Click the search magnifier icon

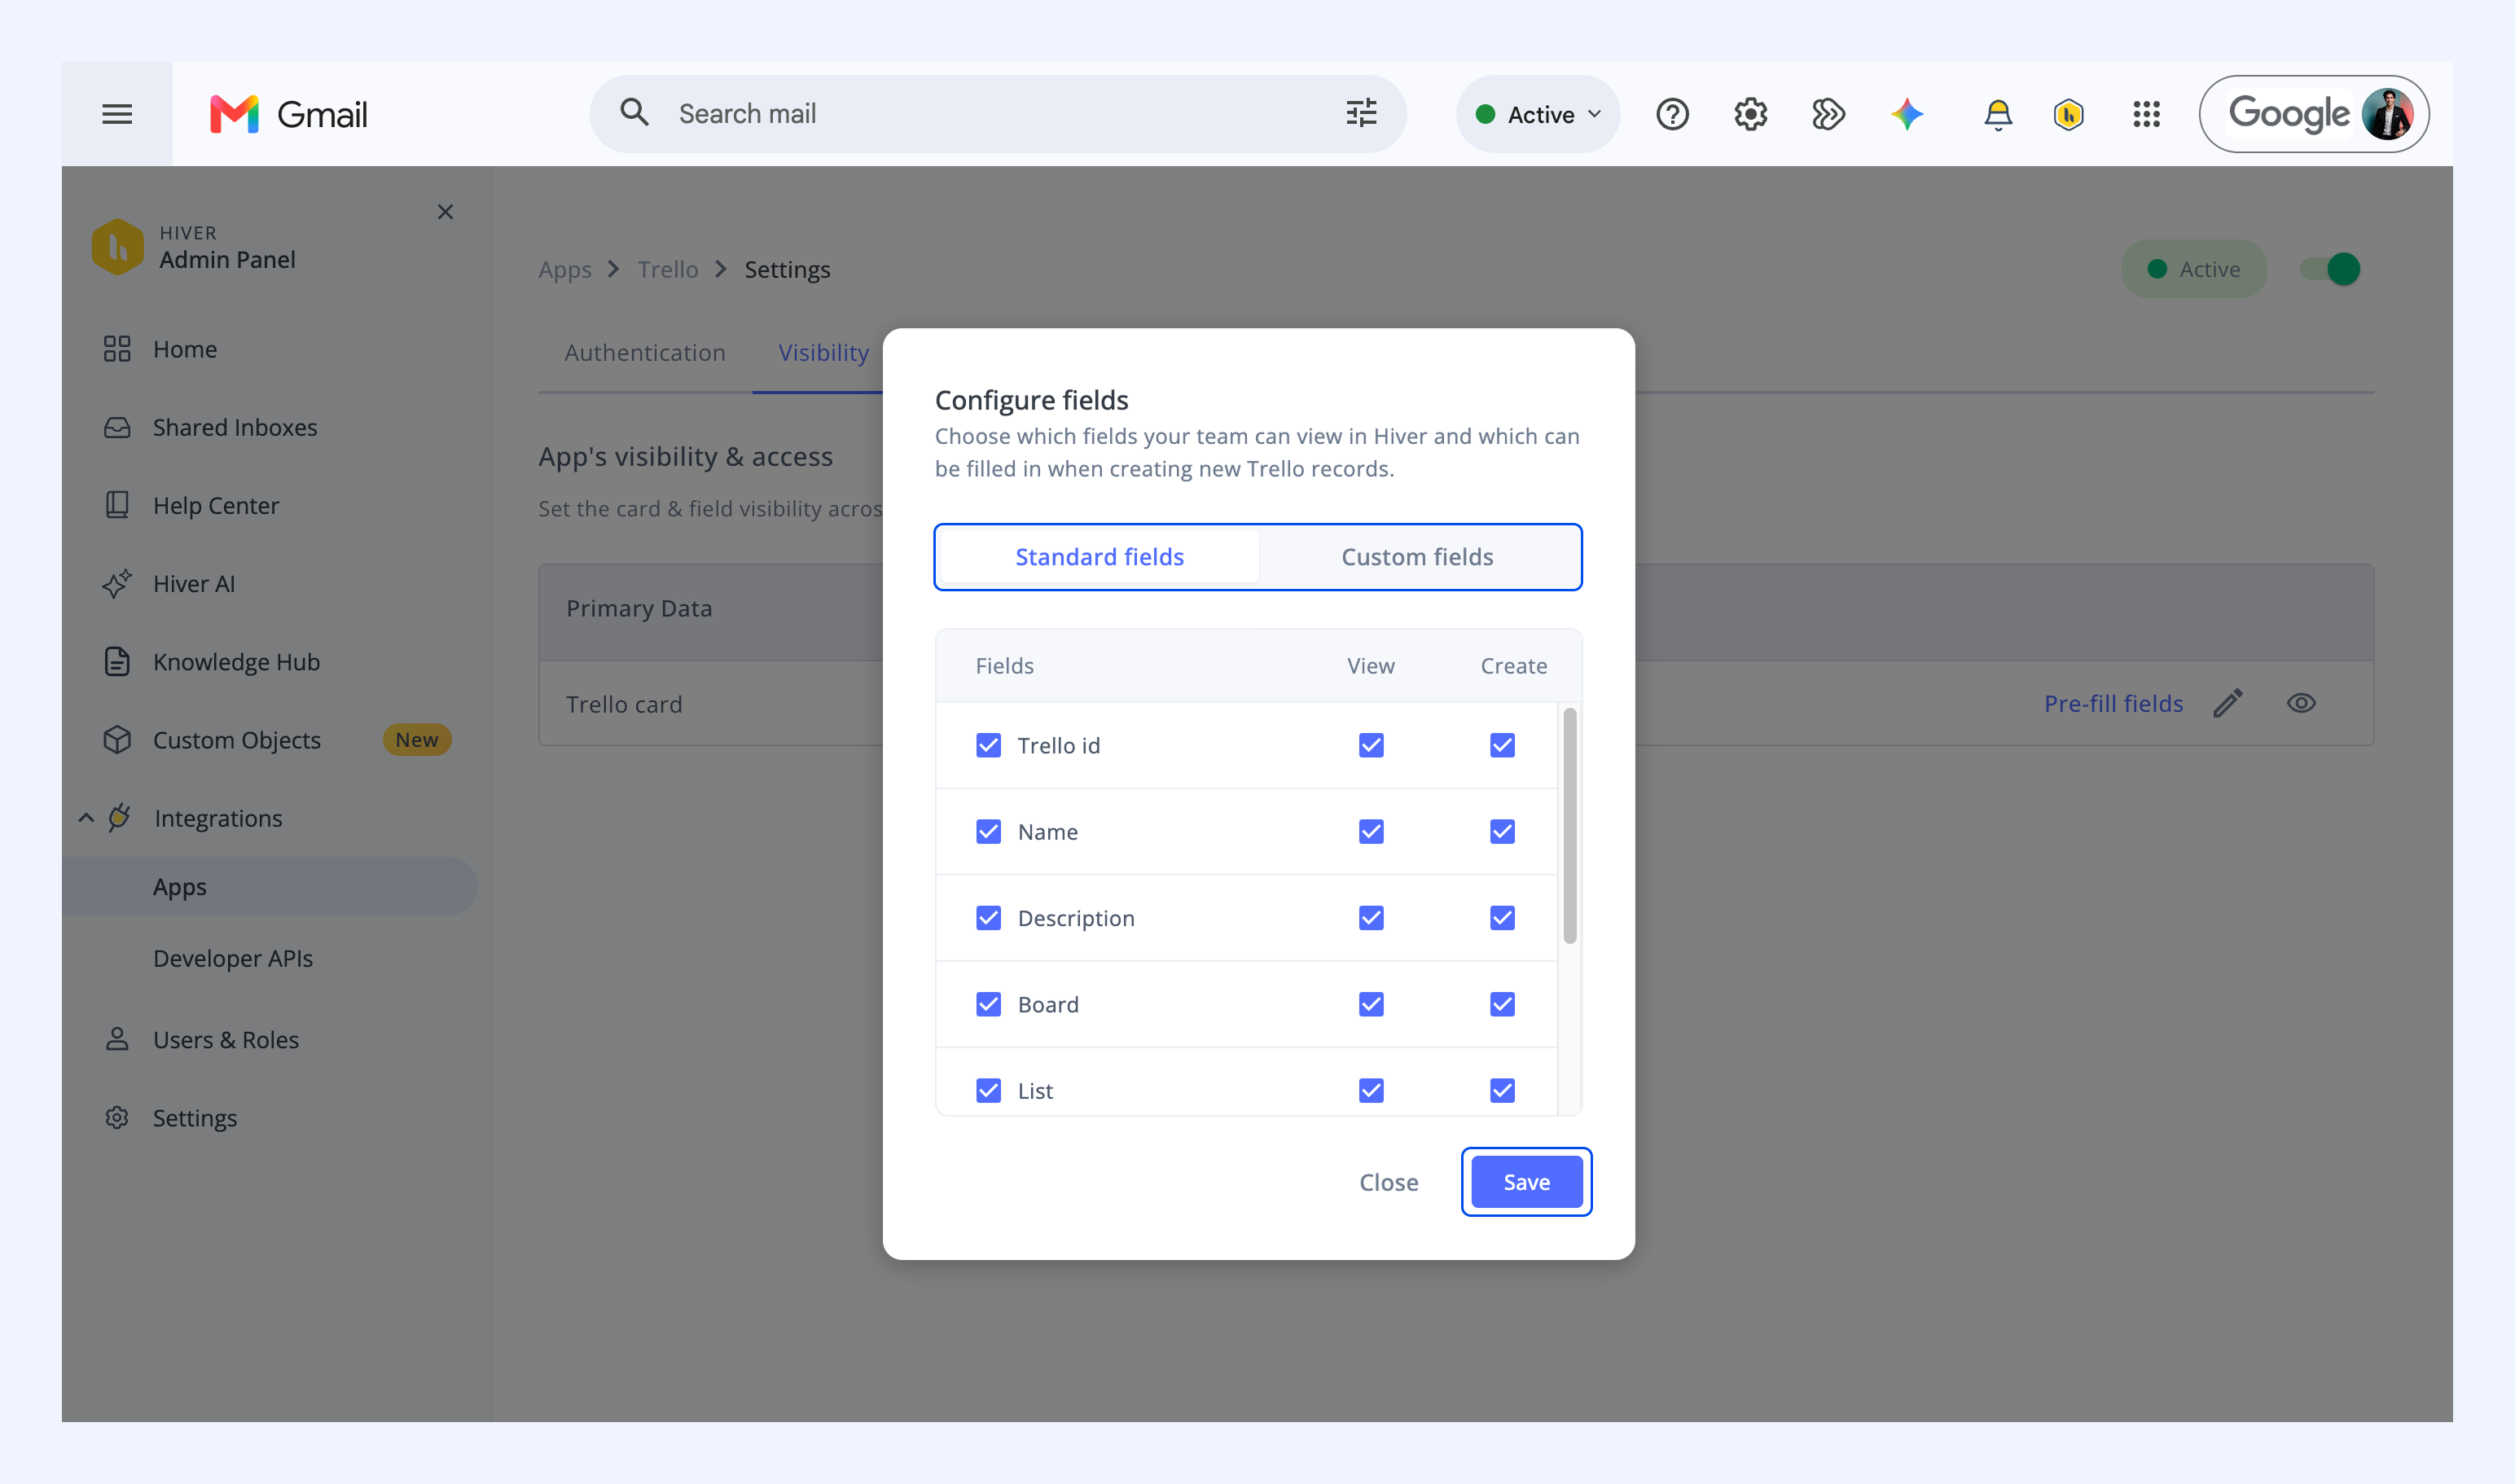click(x=634, y=112)
